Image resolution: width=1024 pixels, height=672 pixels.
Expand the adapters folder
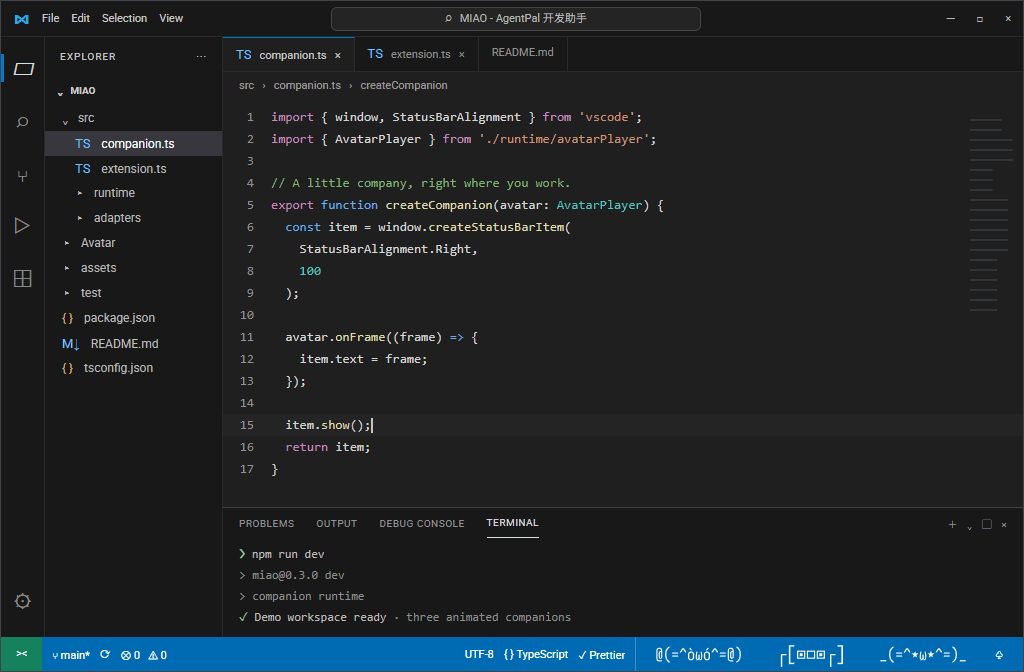[x=80, y=218]
